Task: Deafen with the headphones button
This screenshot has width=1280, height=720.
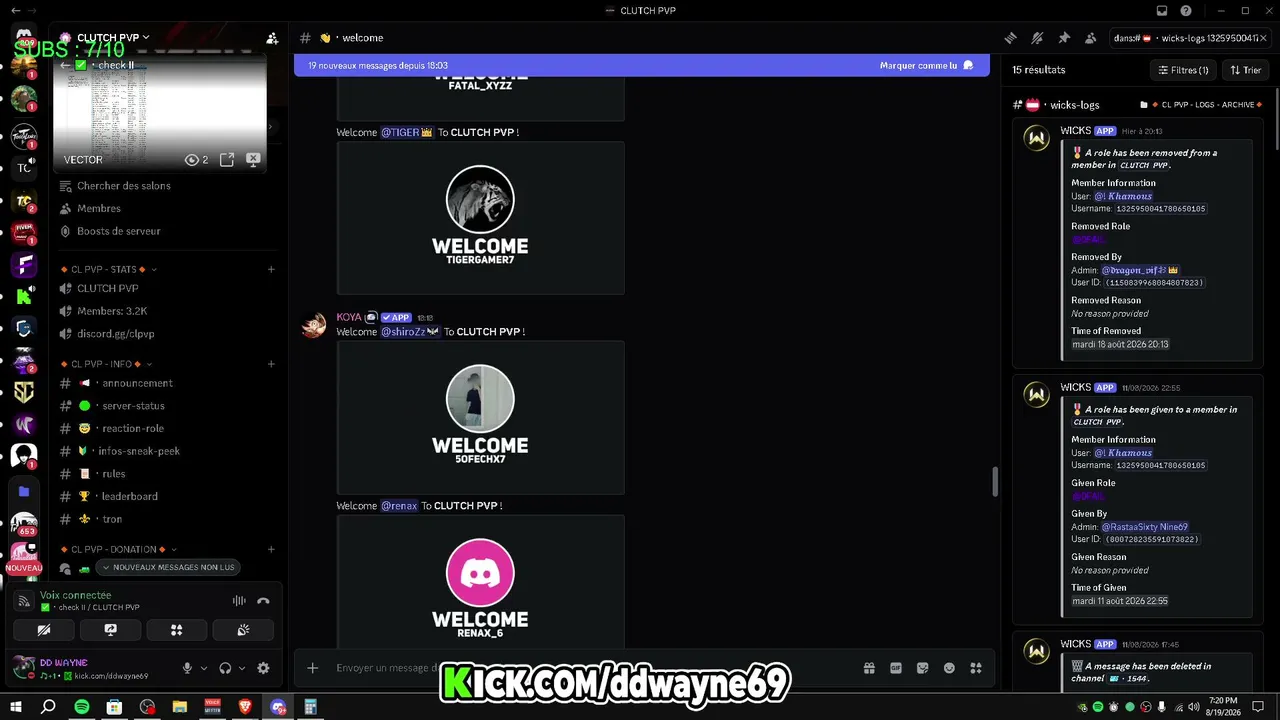Action: (225, 668)
